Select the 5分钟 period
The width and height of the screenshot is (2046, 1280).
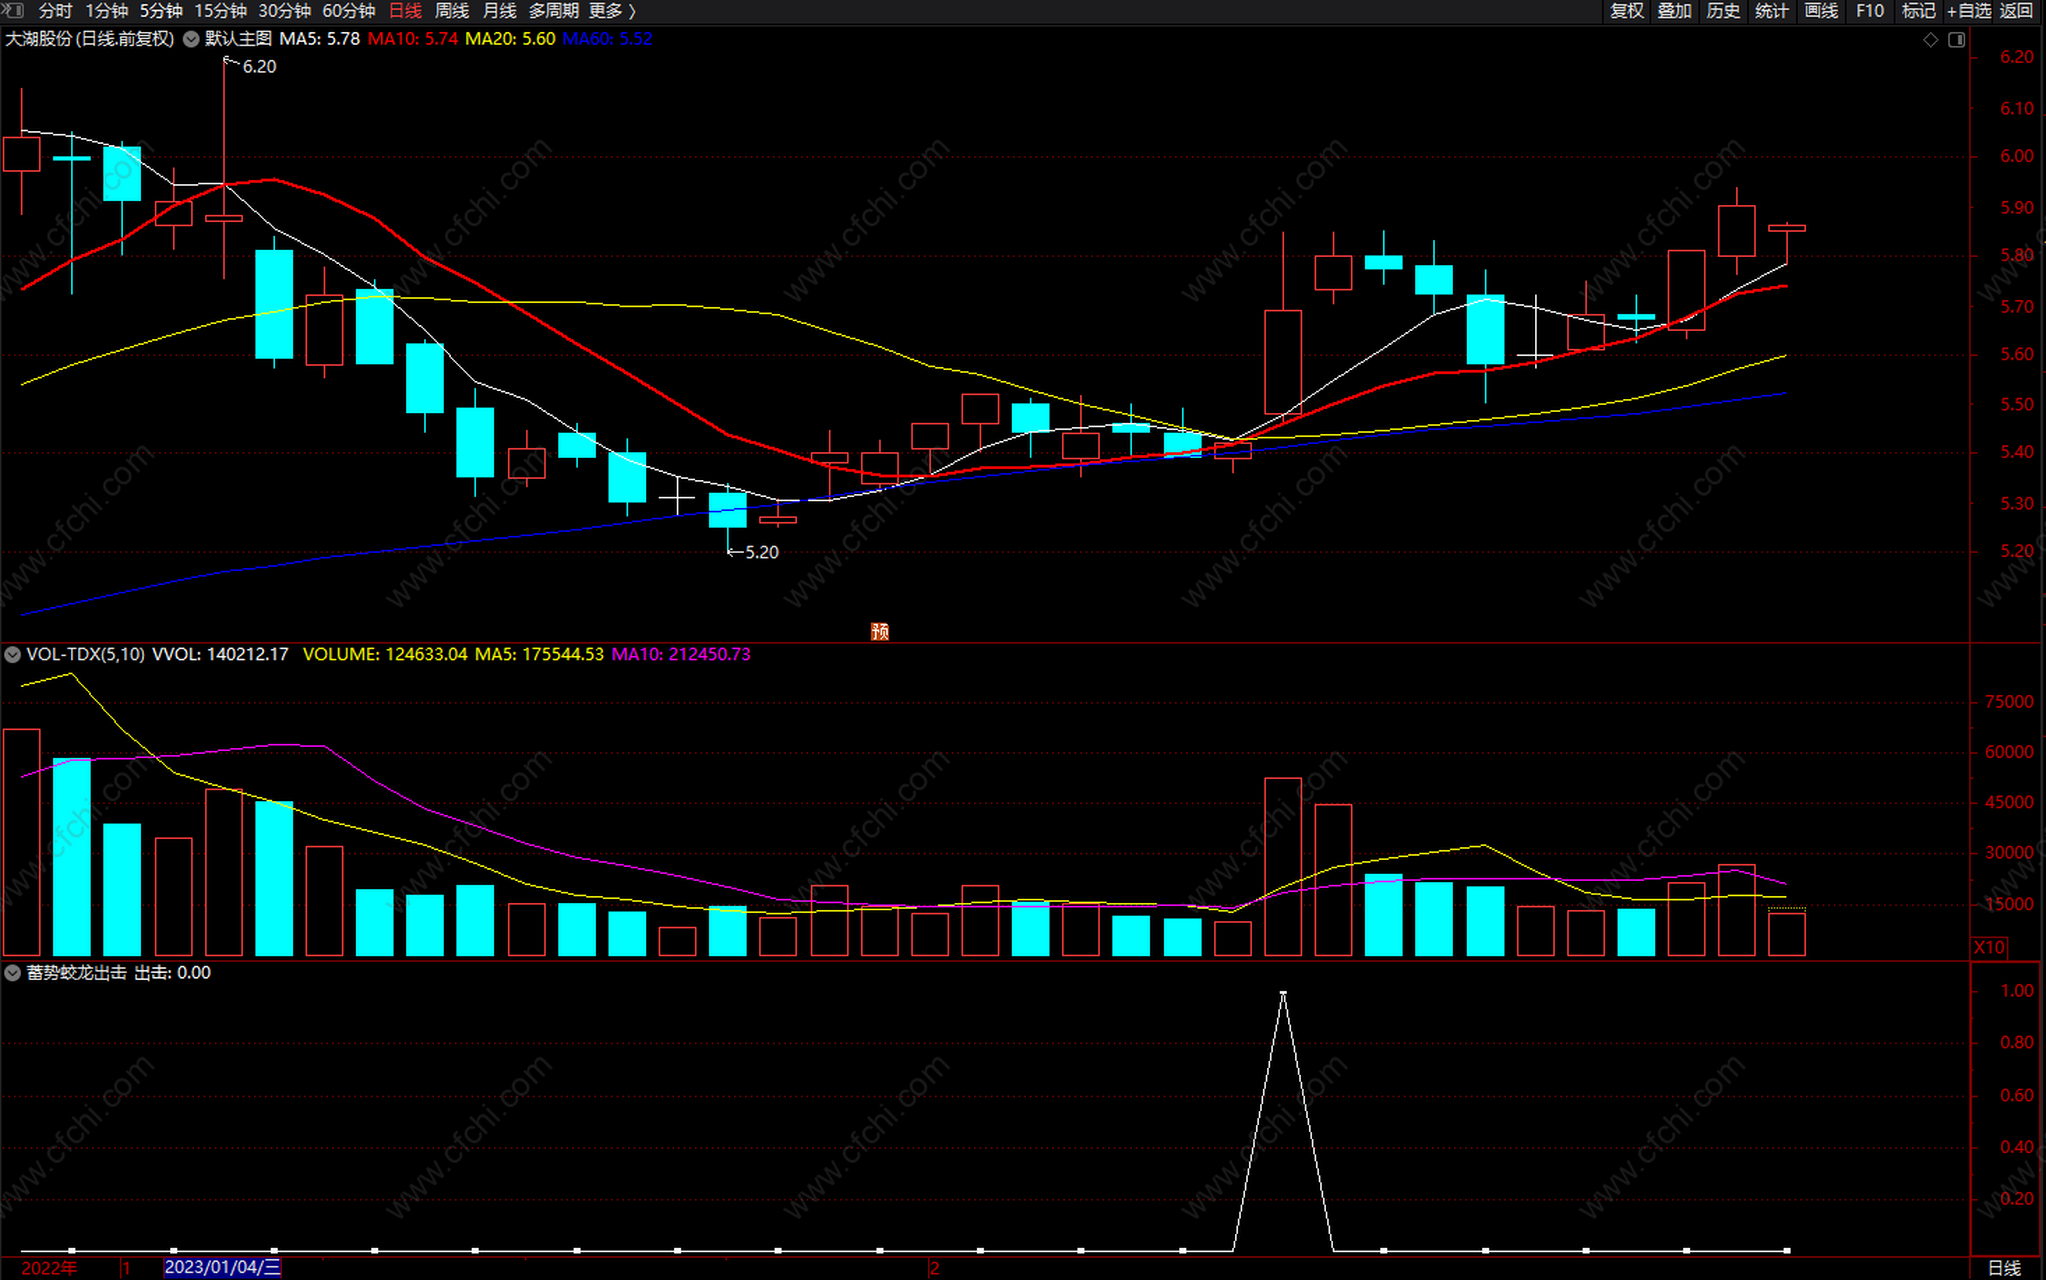tap(161, 11)
